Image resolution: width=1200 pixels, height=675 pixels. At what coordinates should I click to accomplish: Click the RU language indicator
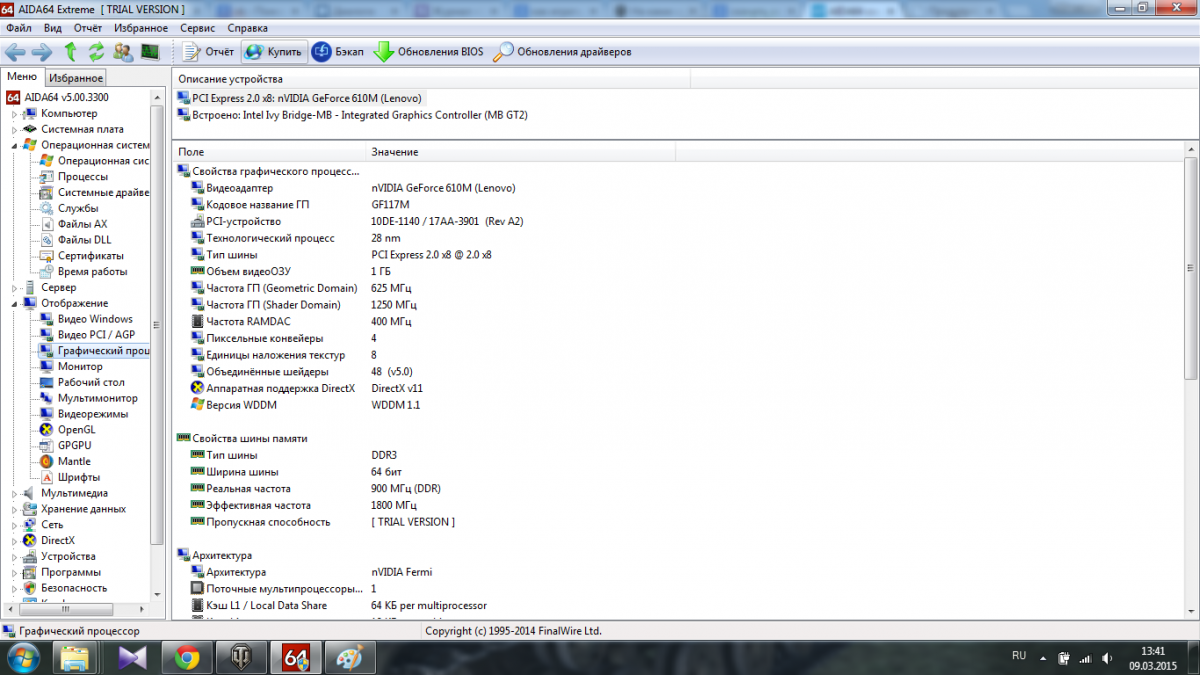point(1019,656)
